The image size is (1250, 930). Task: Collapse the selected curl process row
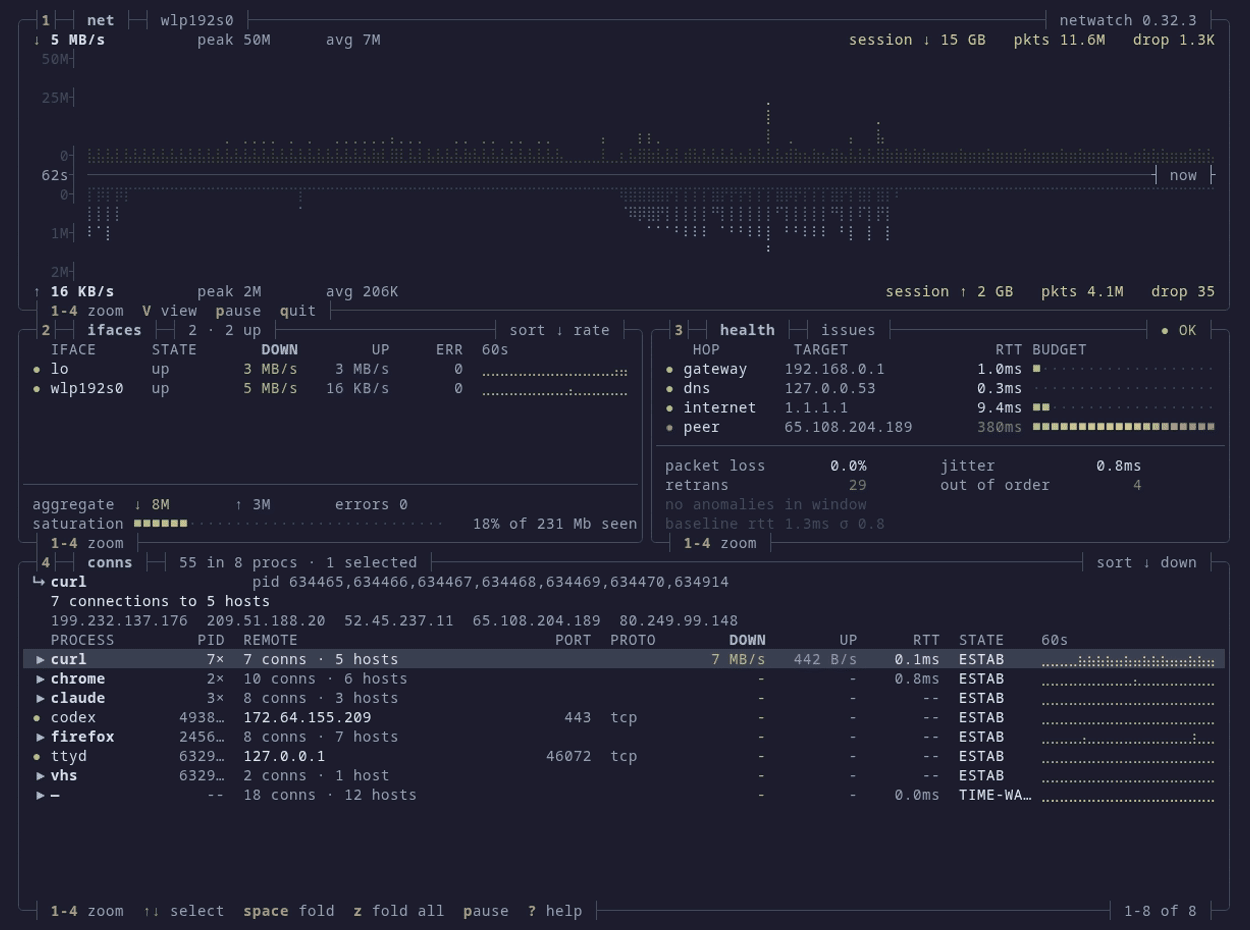(x=624, y=660)
